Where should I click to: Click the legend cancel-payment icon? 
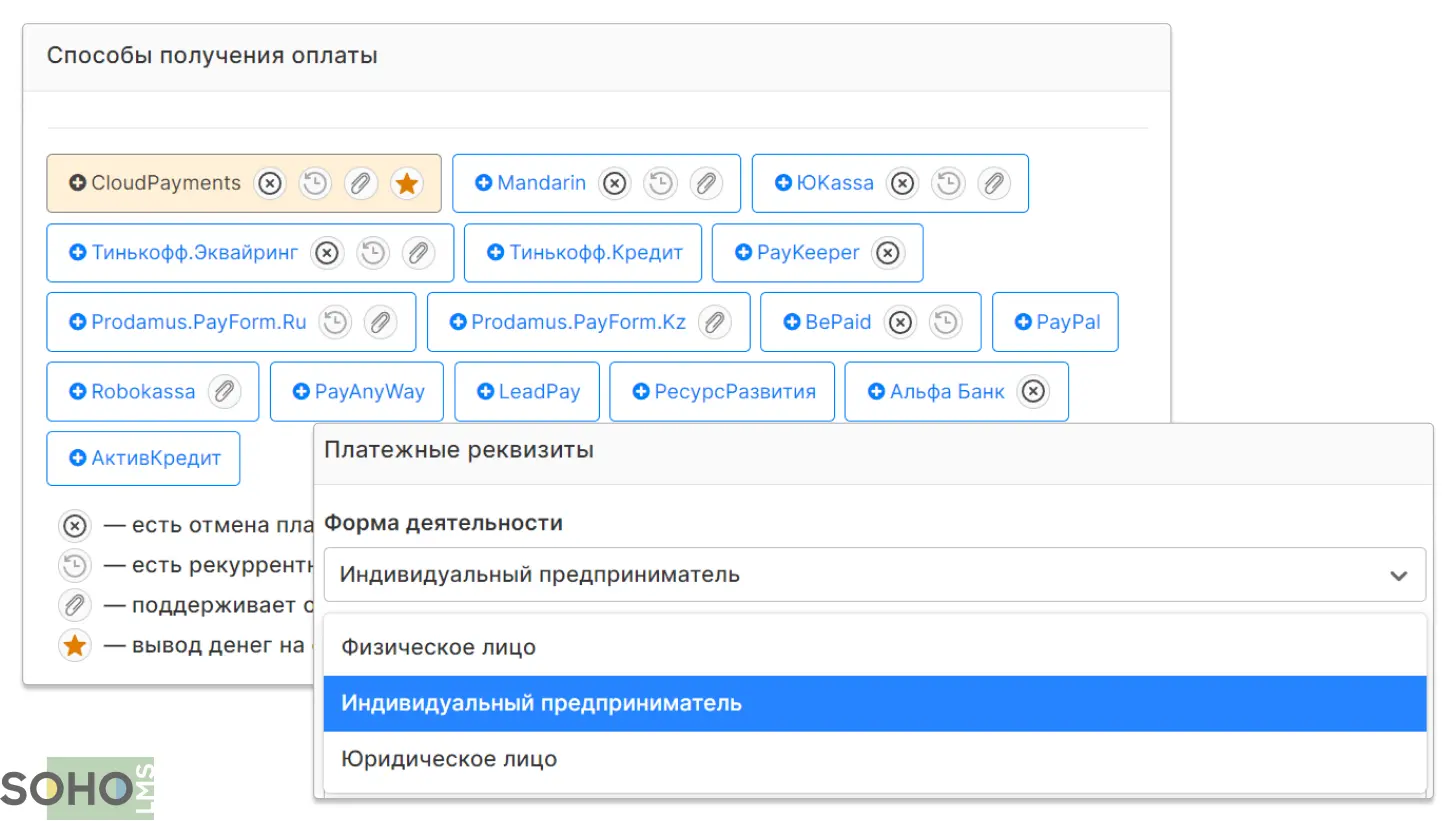[75, 526]
